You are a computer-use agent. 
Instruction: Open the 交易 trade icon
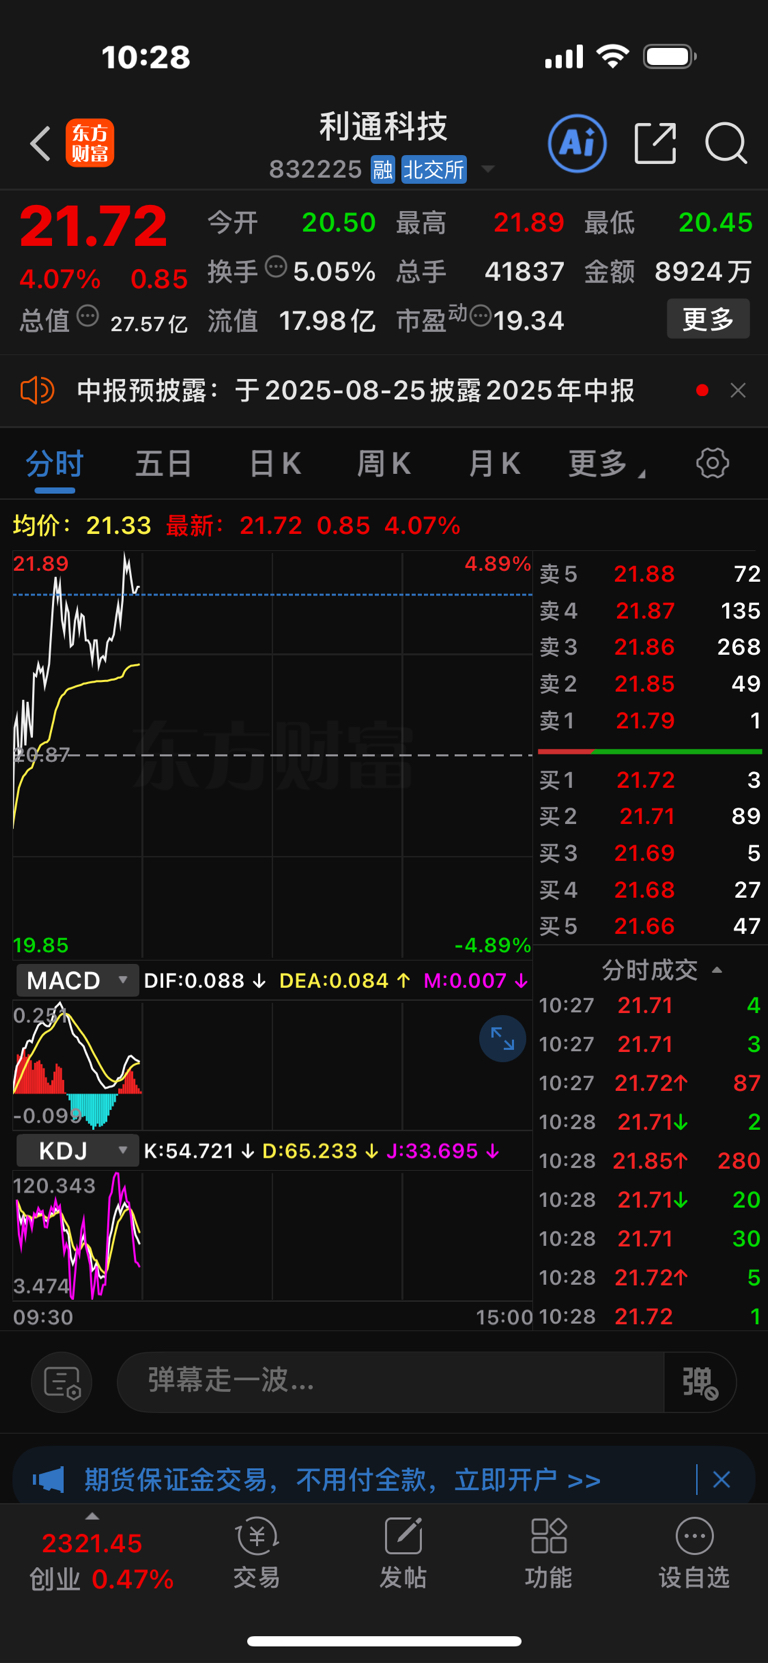[x=256, y=1553]
